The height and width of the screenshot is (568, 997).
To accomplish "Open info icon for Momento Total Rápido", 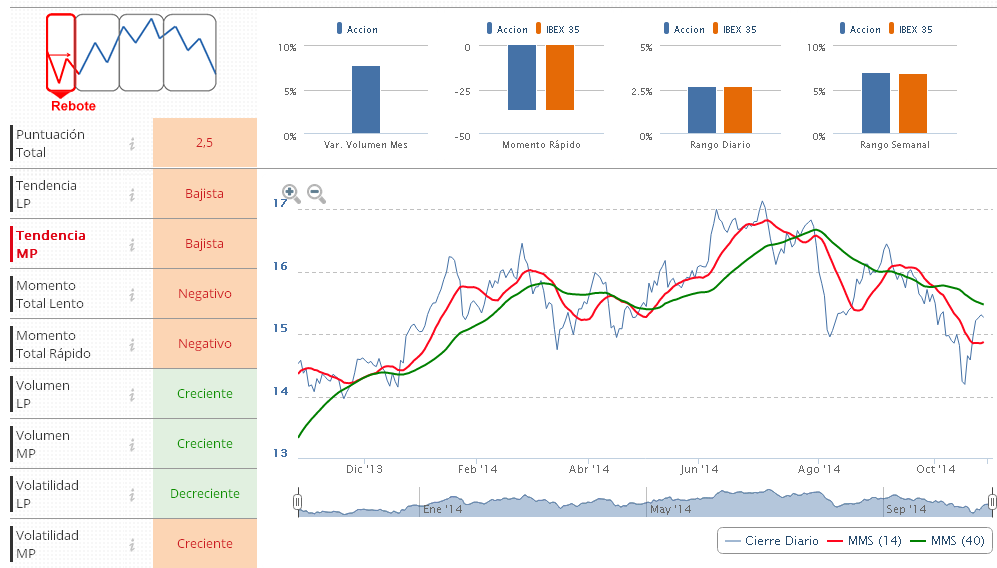I will [132, 345].
